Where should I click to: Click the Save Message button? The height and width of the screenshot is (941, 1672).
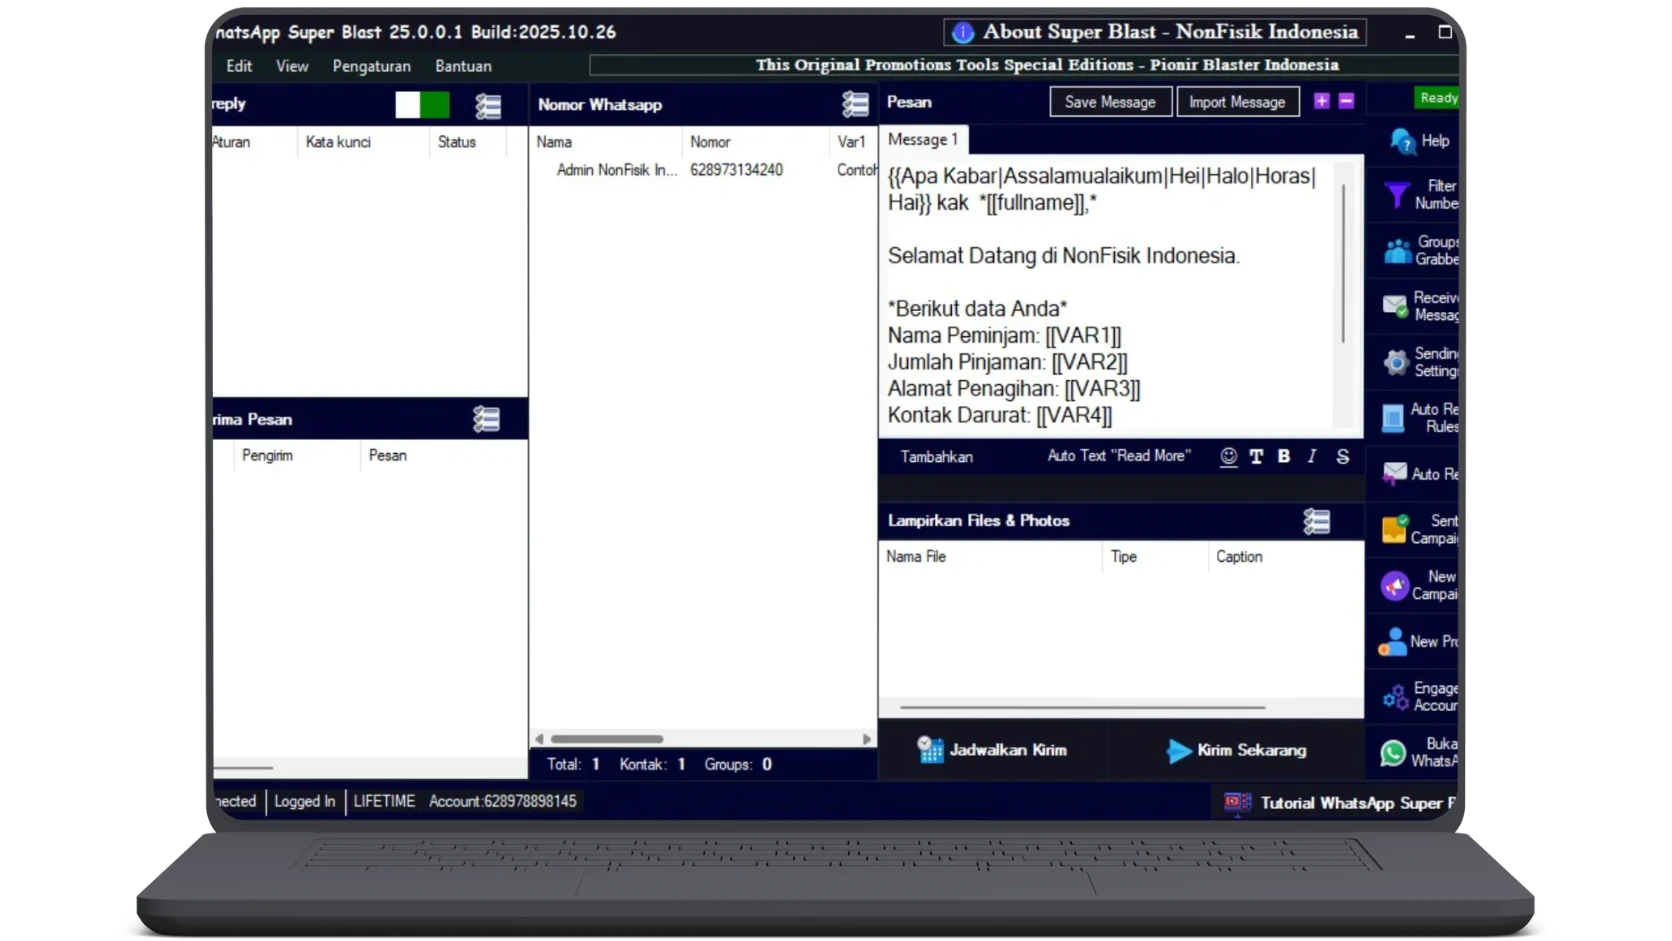coord(1110,102)
